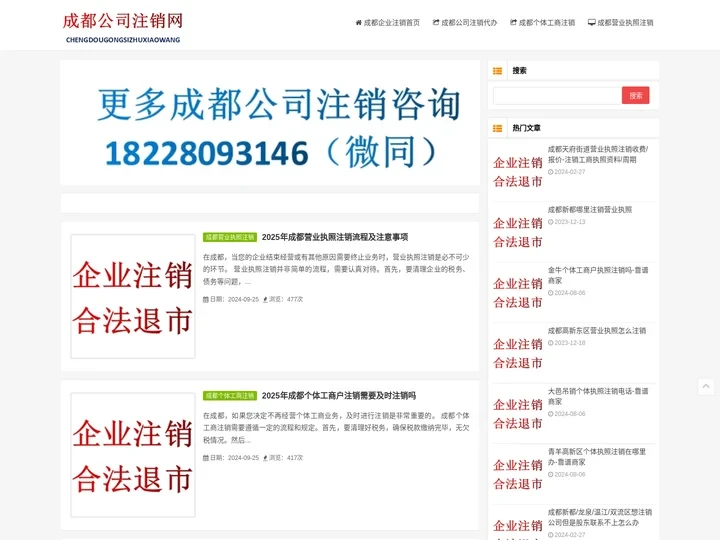Open hot article 成都高新东区营业执照怎么注销
This screenshot has width=720, height=540.
click(596, 330)
